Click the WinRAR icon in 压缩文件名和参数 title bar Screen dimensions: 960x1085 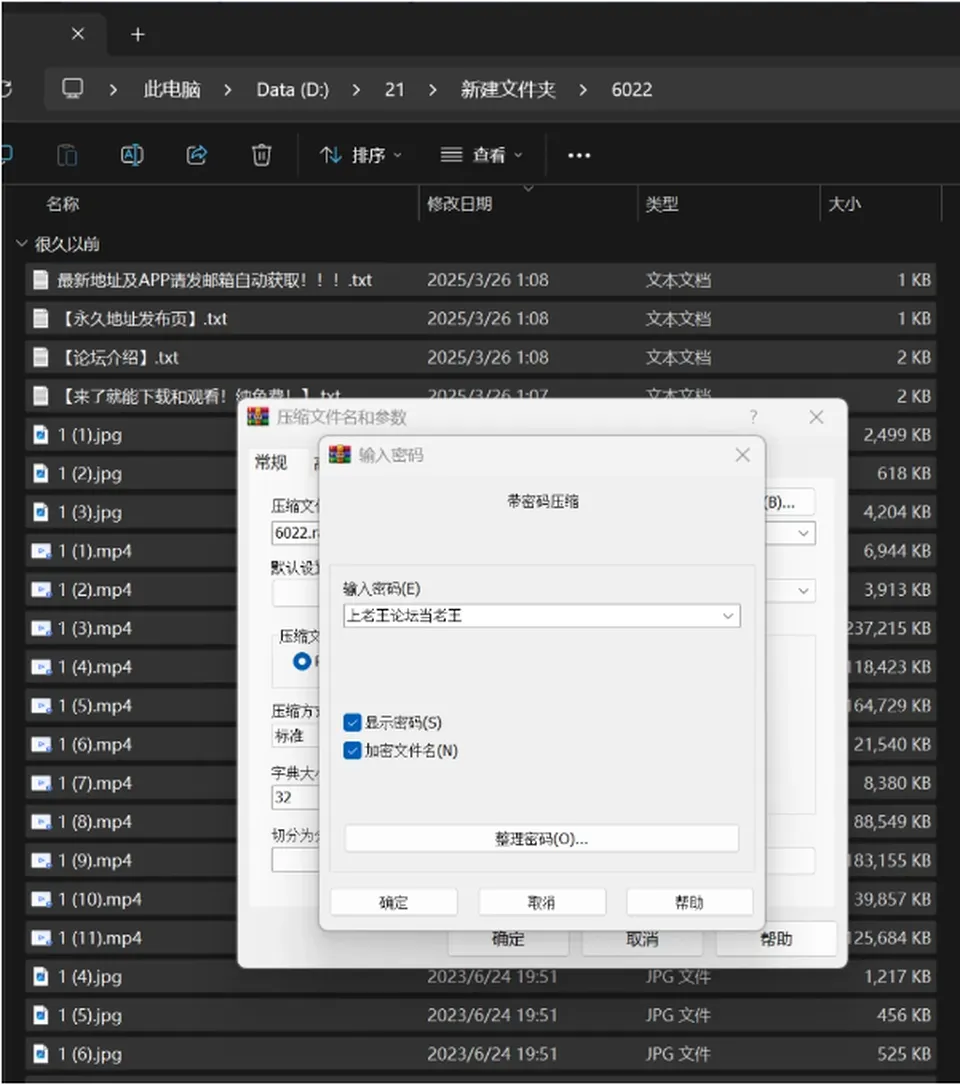coord(258,417)
